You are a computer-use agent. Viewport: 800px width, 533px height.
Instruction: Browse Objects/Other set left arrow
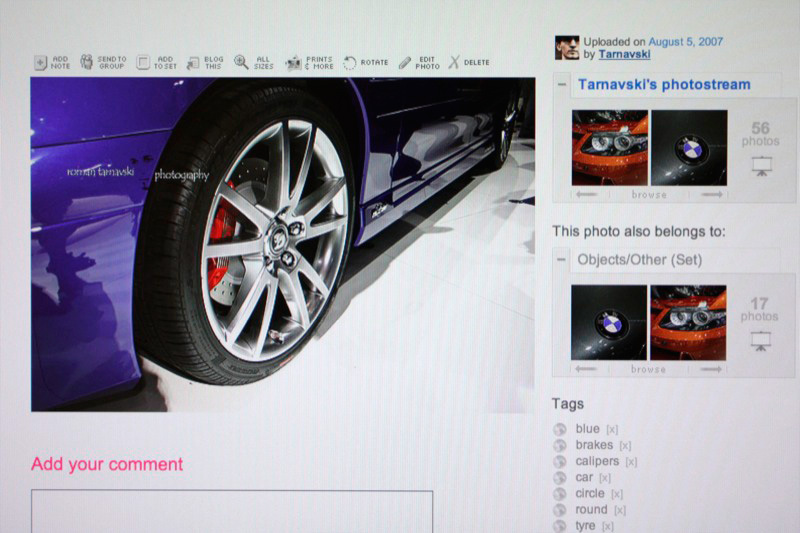[x=585, y=369]
